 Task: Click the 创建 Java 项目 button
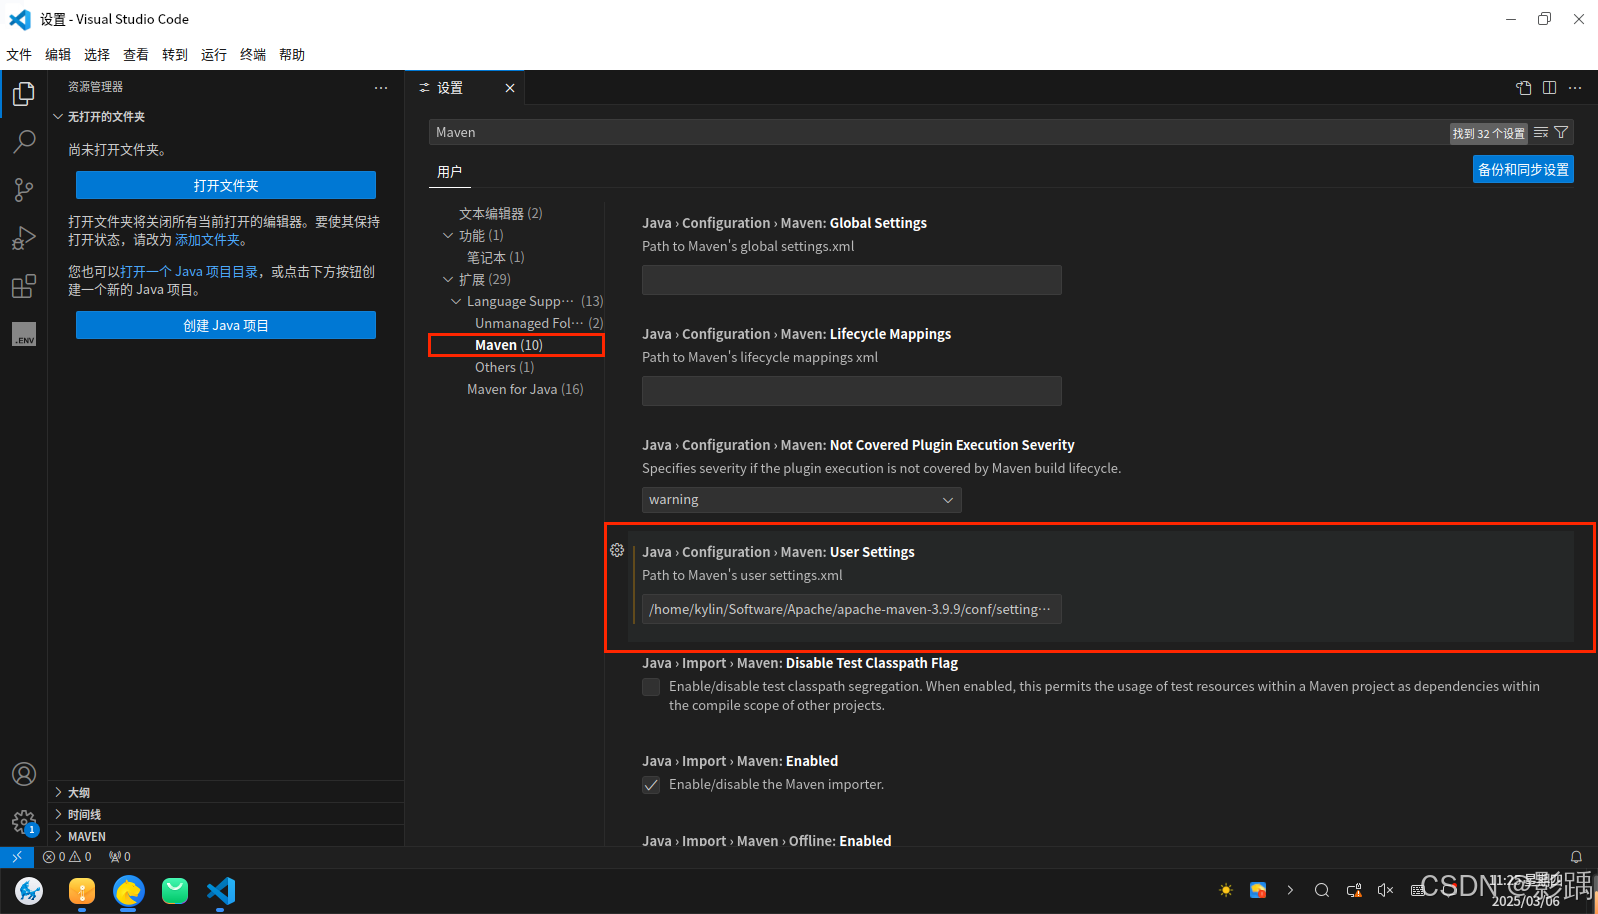click(226, 325)
